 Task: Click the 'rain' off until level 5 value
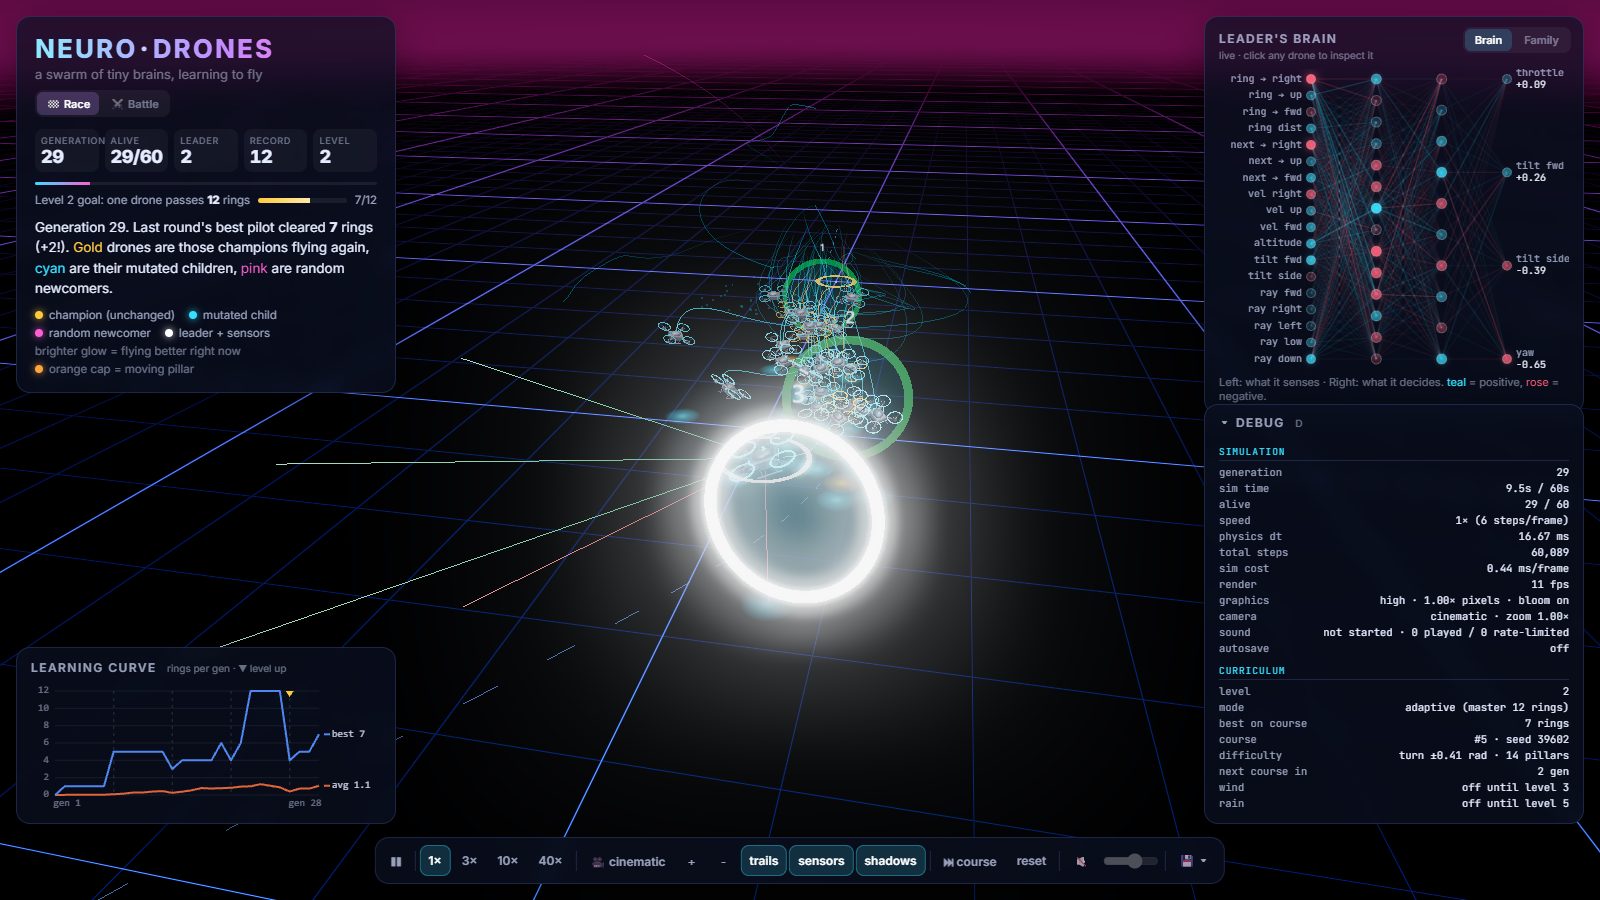(1515, 803)
